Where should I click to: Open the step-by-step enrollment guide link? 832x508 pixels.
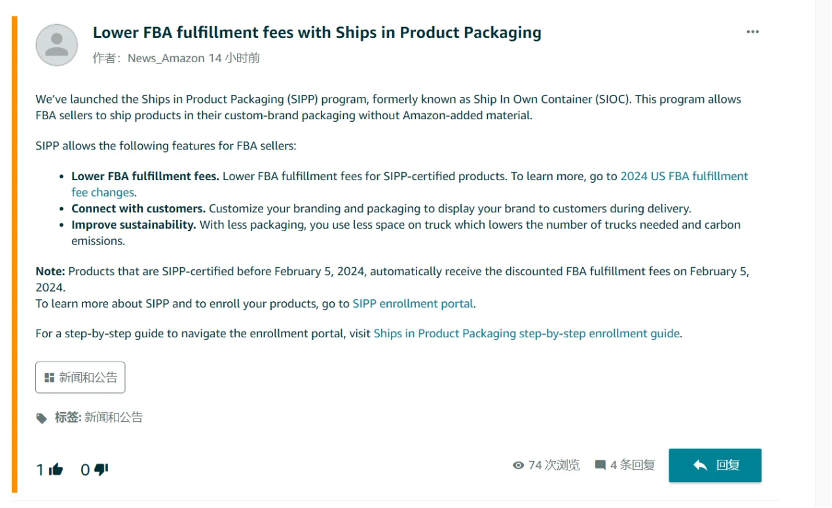coord(526,333)
